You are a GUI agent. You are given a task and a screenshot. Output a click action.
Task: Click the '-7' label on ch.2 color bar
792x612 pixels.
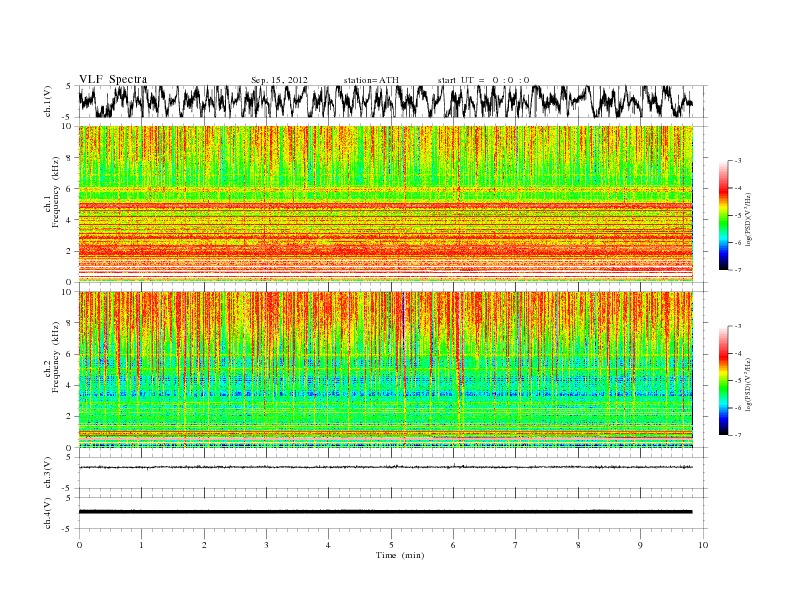[738, 435]
